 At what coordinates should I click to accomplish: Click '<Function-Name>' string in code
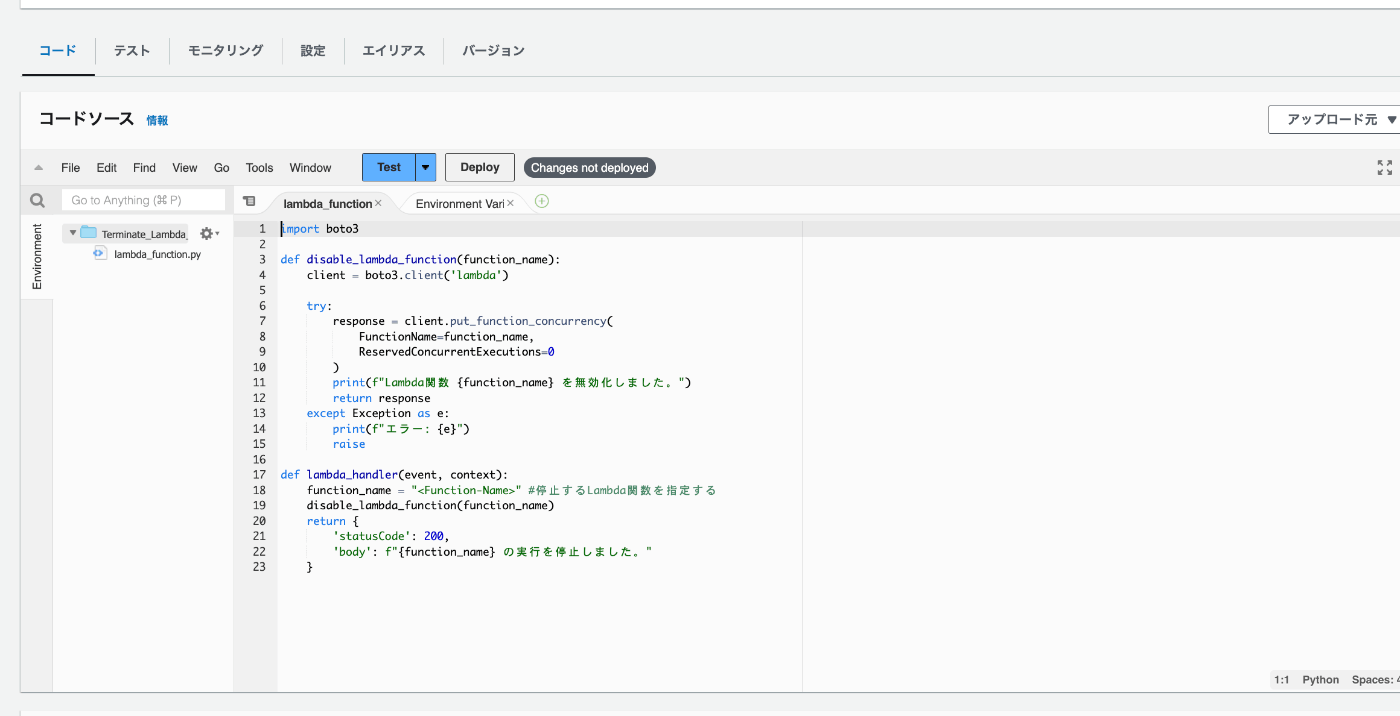tap(467, 490)
